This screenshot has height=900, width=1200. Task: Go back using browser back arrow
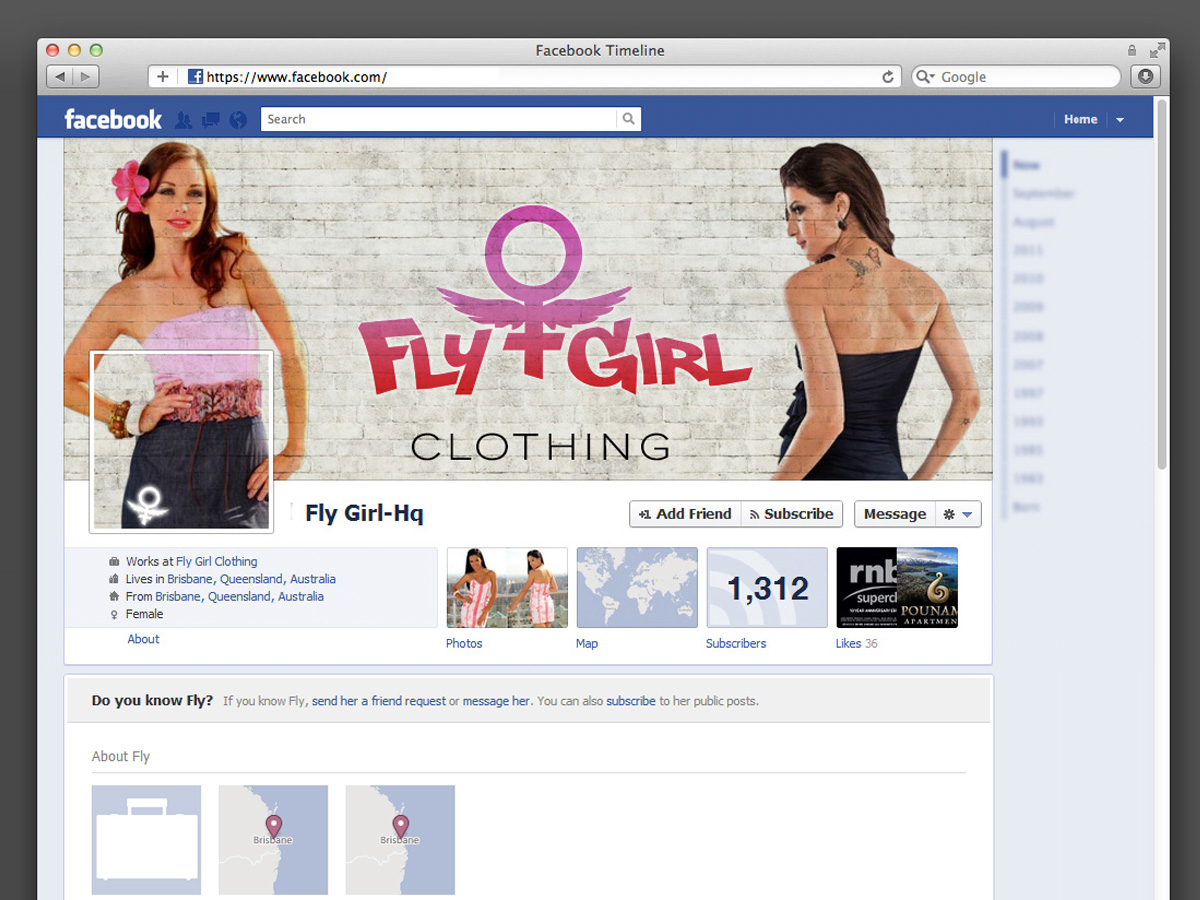(61, 77)
